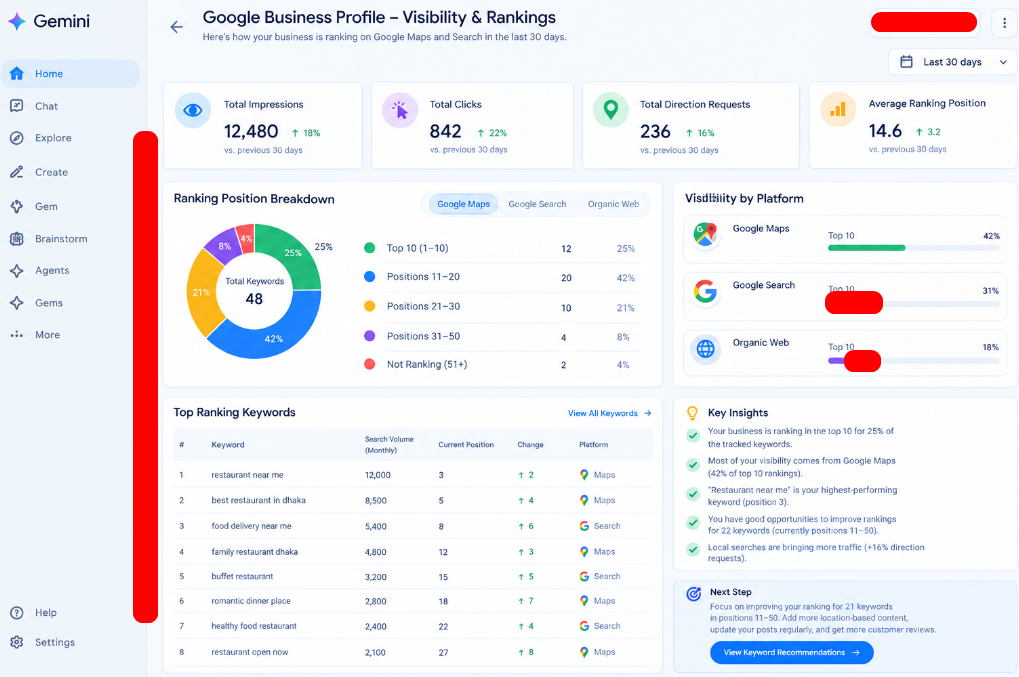Go back with the left arrow
The width and height of the screenshot is (1019, 677).
pos(176,27)
